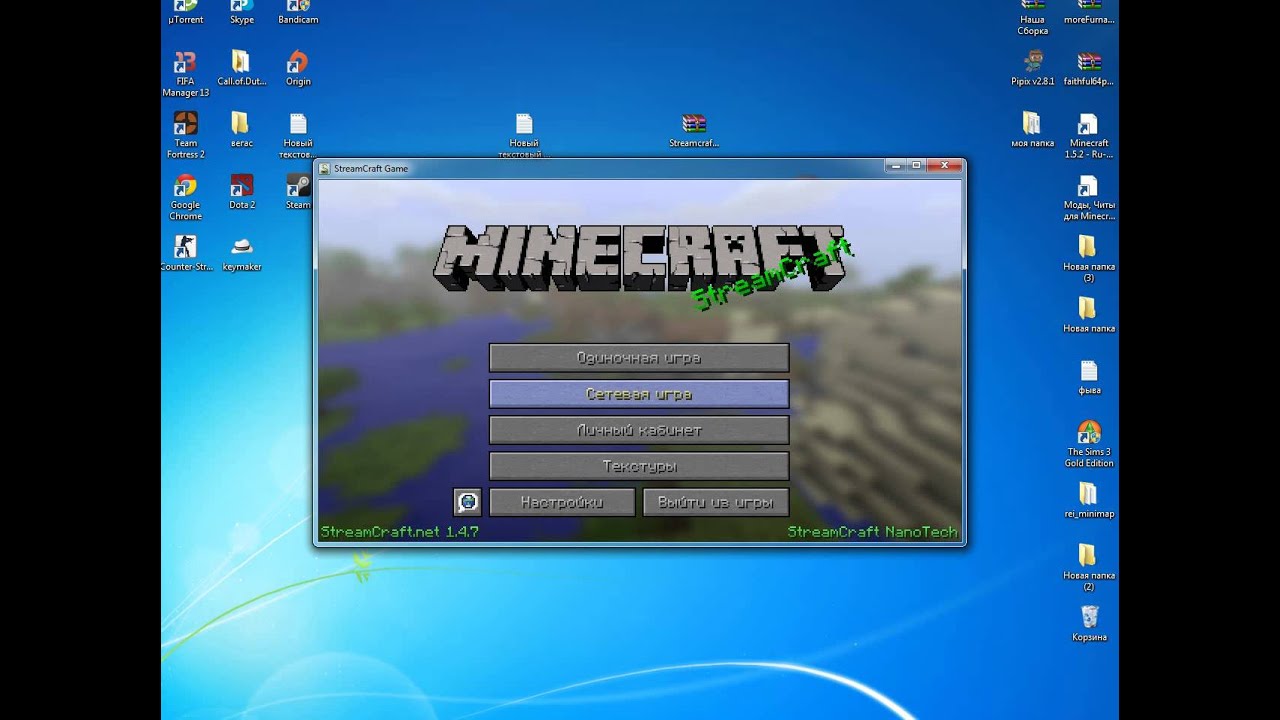Click the StreamCraft.net 1.4.7 version text
1280x720 pixels.
click(399, 532)
